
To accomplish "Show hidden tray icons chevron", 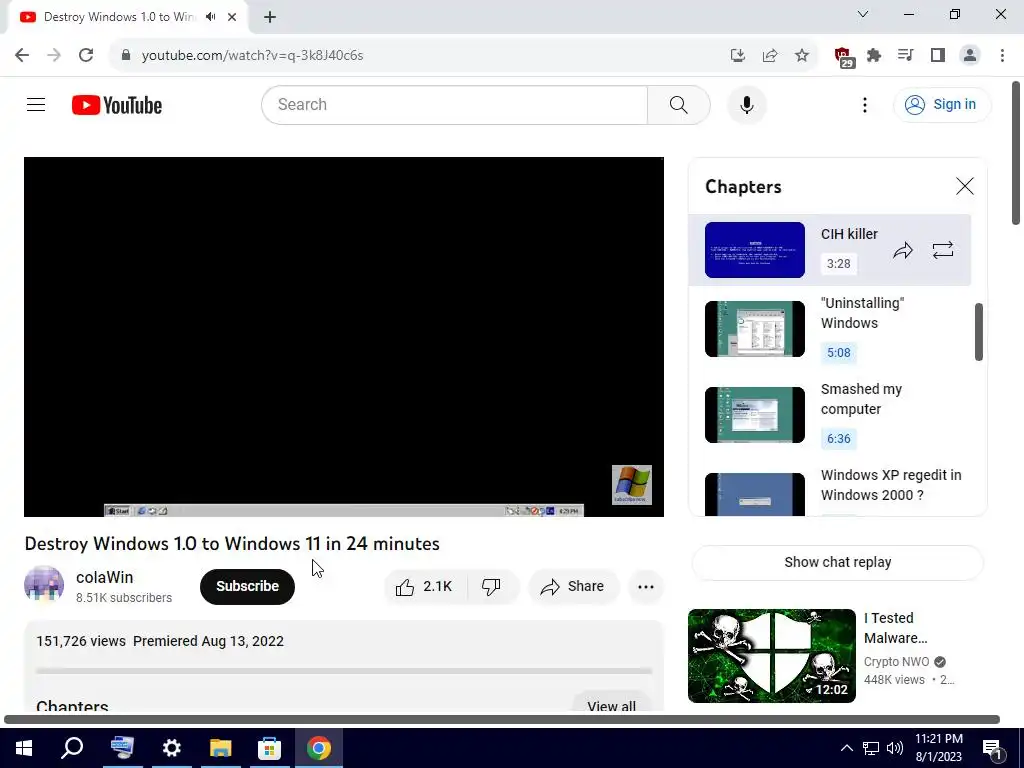I will 846,748.
